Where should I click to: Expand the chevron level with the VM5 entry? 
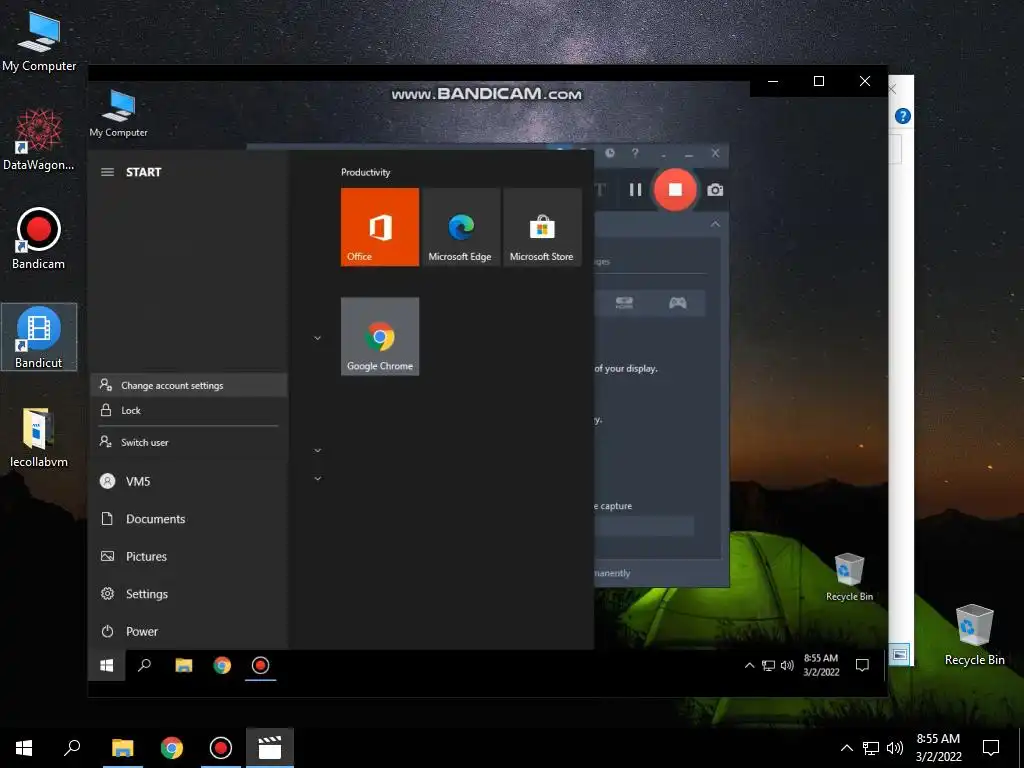pos(317,478)
